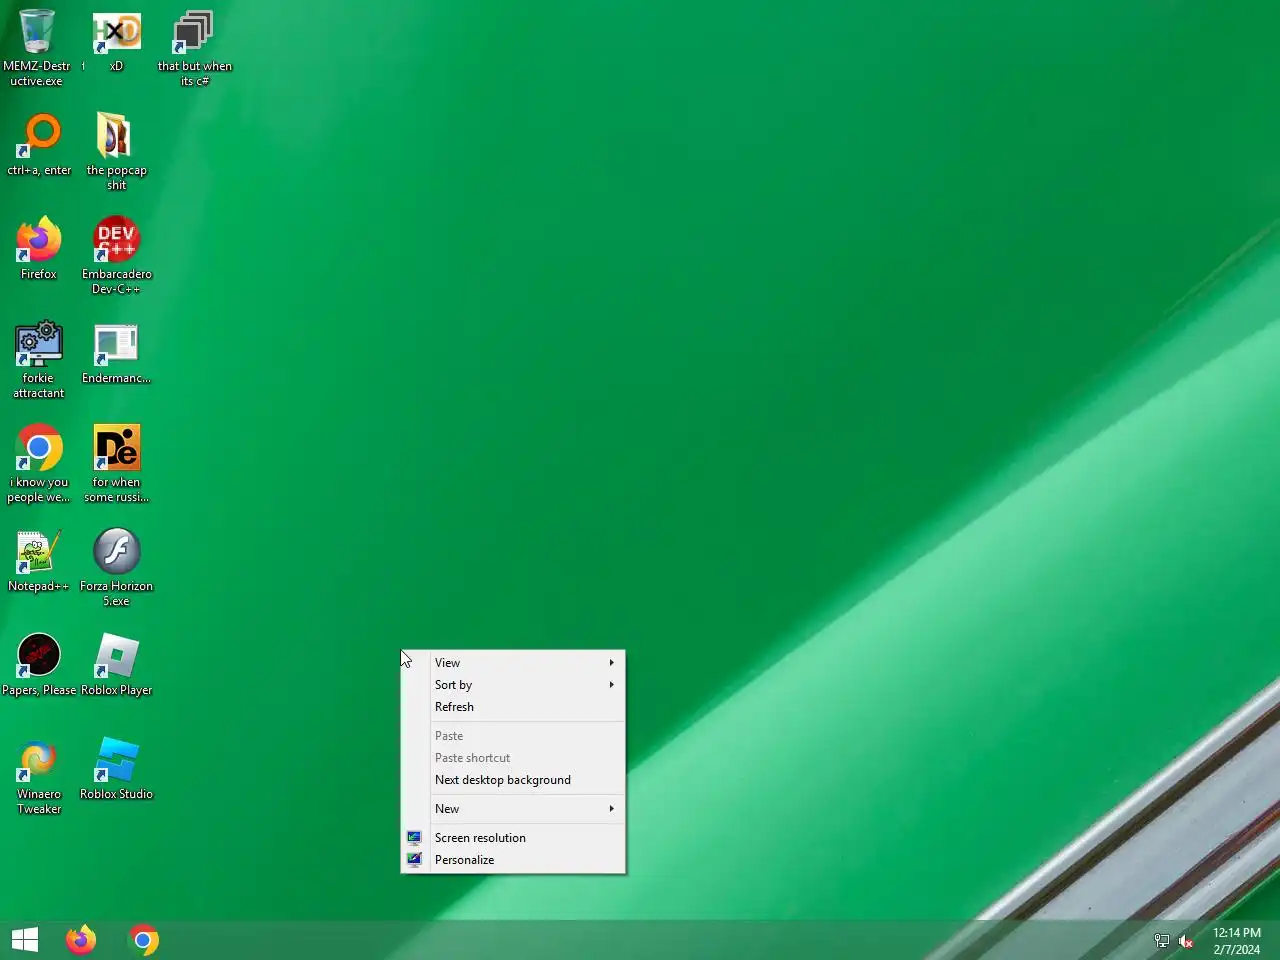Open the network tray icon
Screen dimensions: 1280x960
point(1161,941)
